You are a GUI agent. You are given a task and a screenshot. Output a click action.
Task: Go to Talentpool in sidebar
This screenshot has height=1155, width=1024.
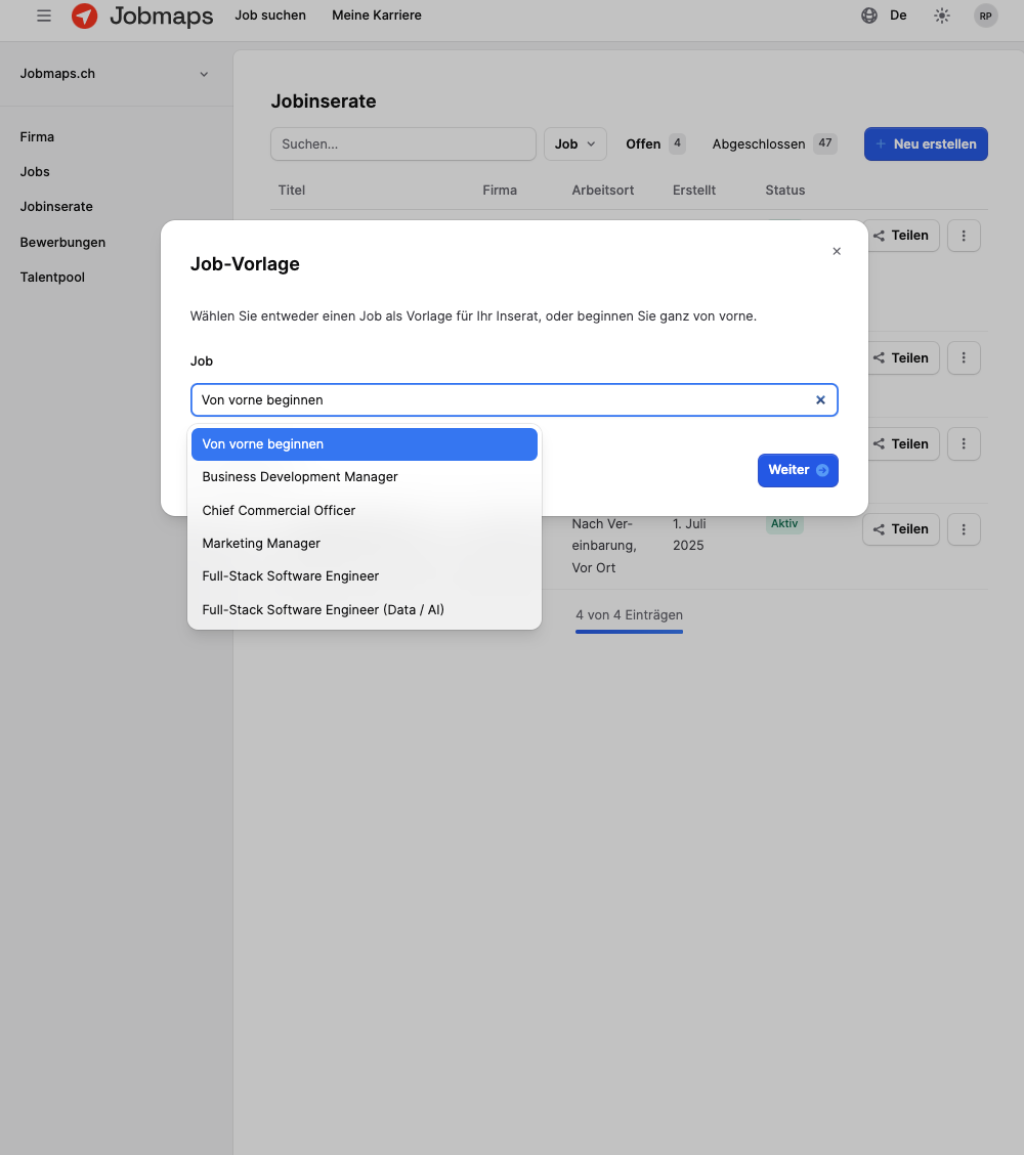(52, 277)
